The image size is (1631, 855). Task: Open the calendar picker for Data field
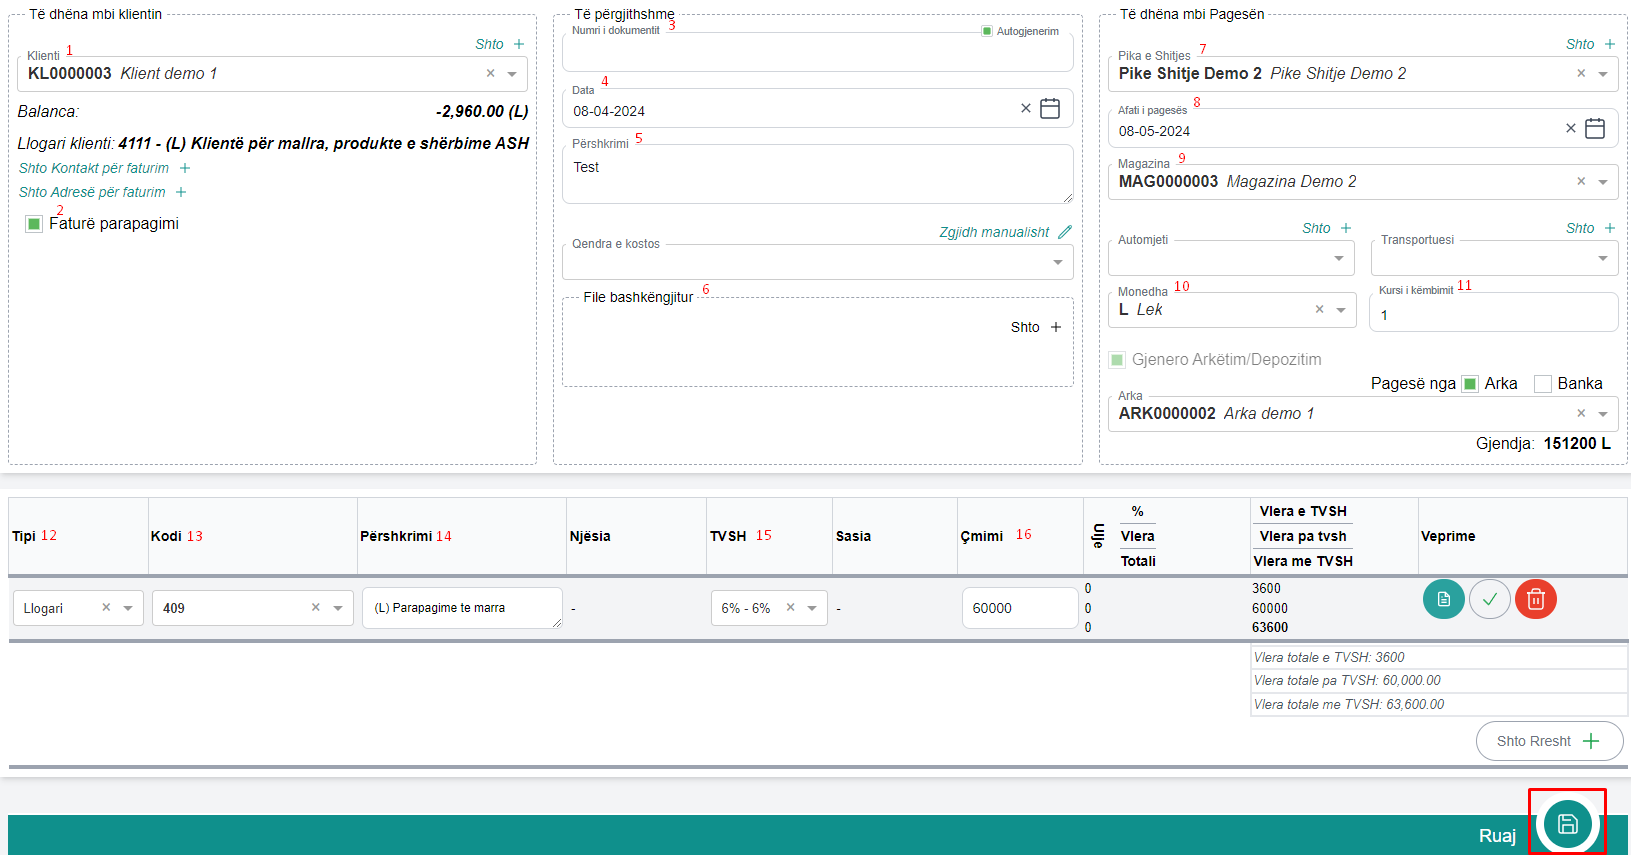tap(1050, 109)
